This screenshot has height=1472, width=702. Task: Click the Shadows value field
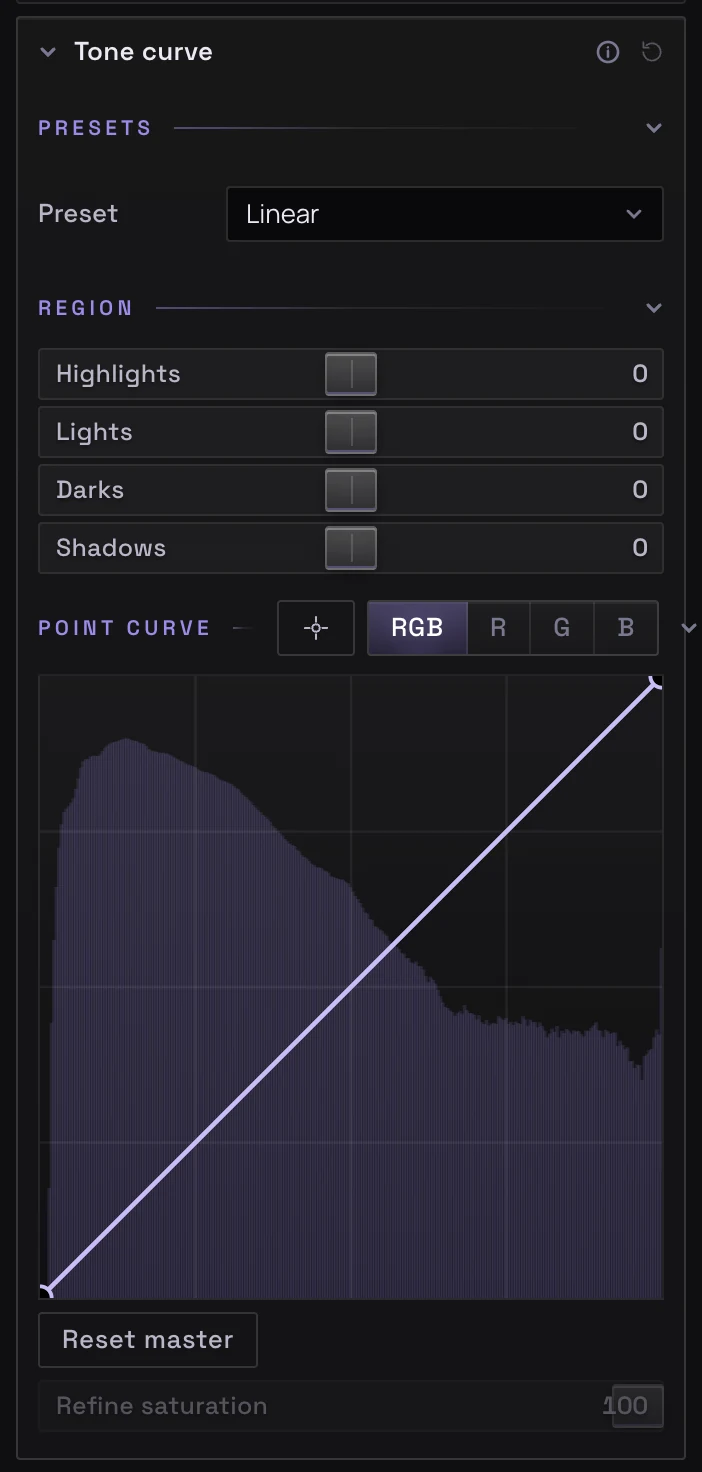pos(640,548)
